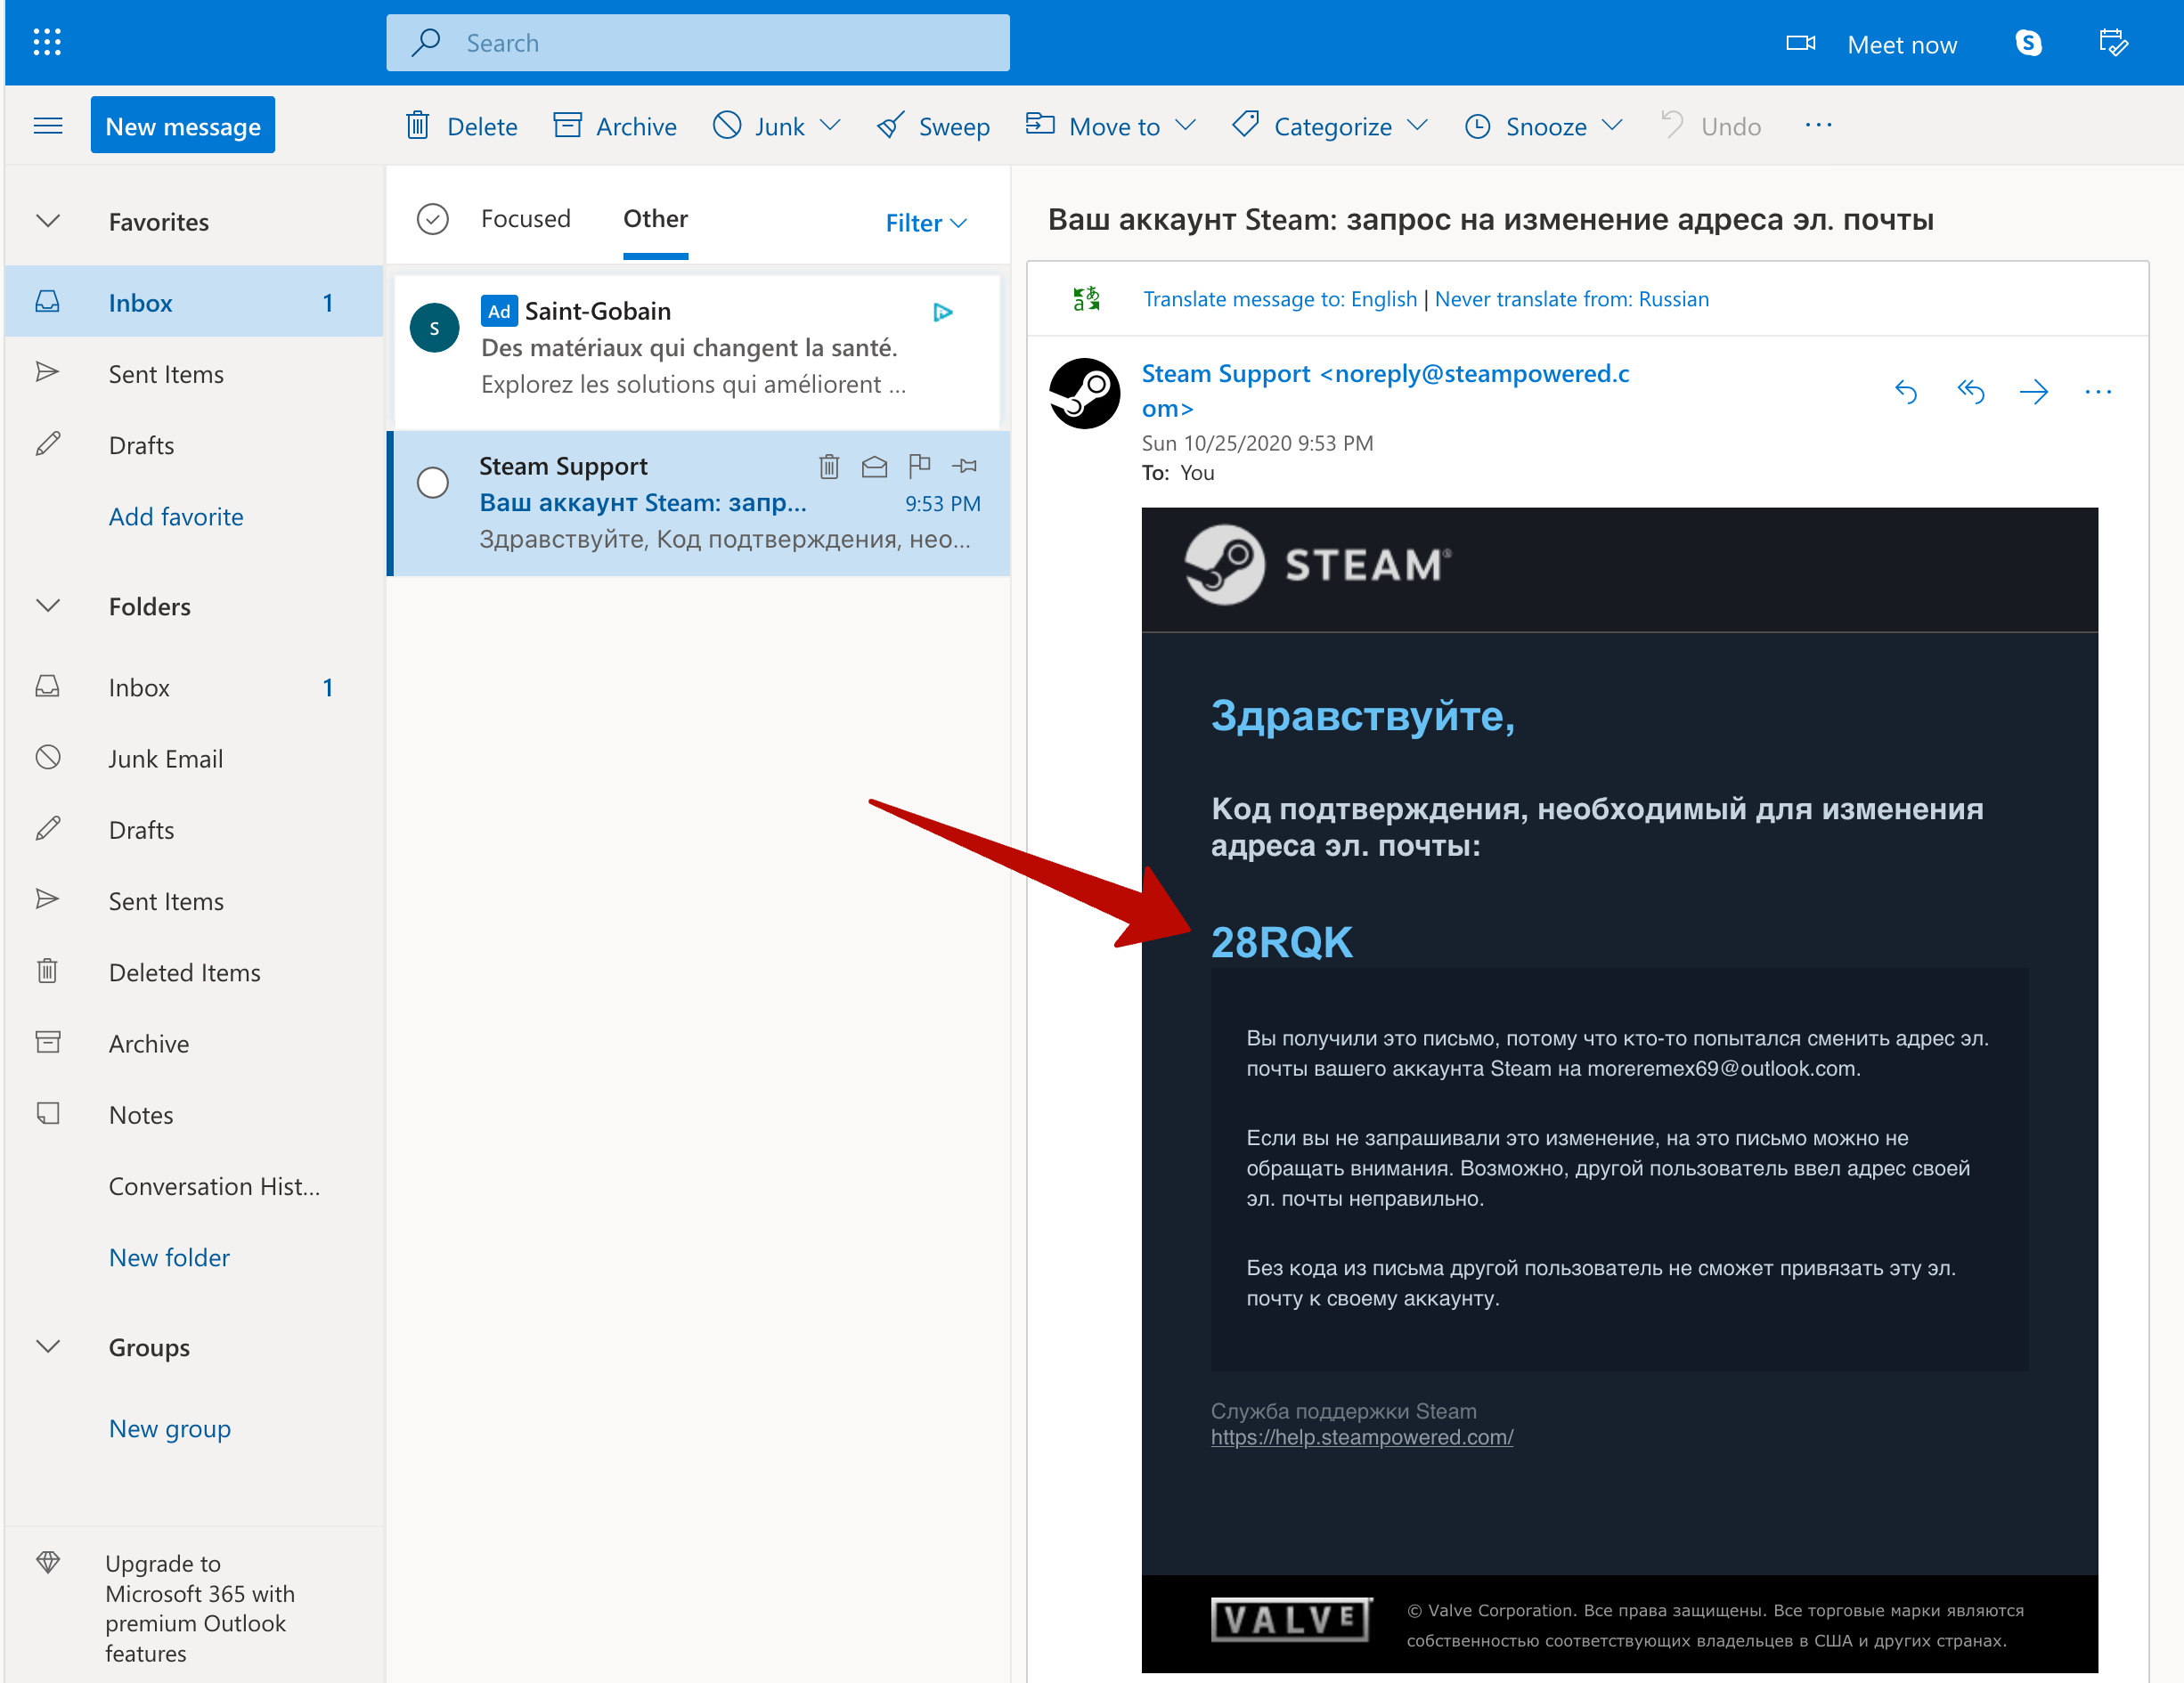2184x1683 pixels.
Task: Open Drafts under Favorites
Action: (194, 445)
